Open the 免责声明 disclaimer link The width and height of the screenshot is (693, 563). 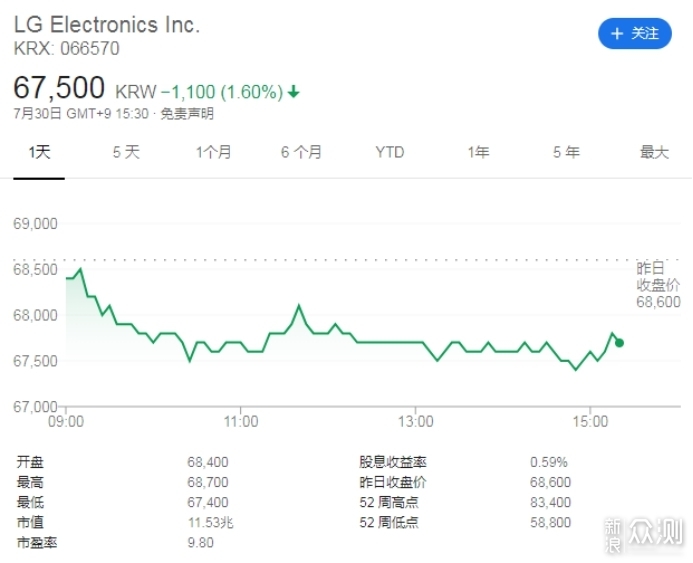187,114
